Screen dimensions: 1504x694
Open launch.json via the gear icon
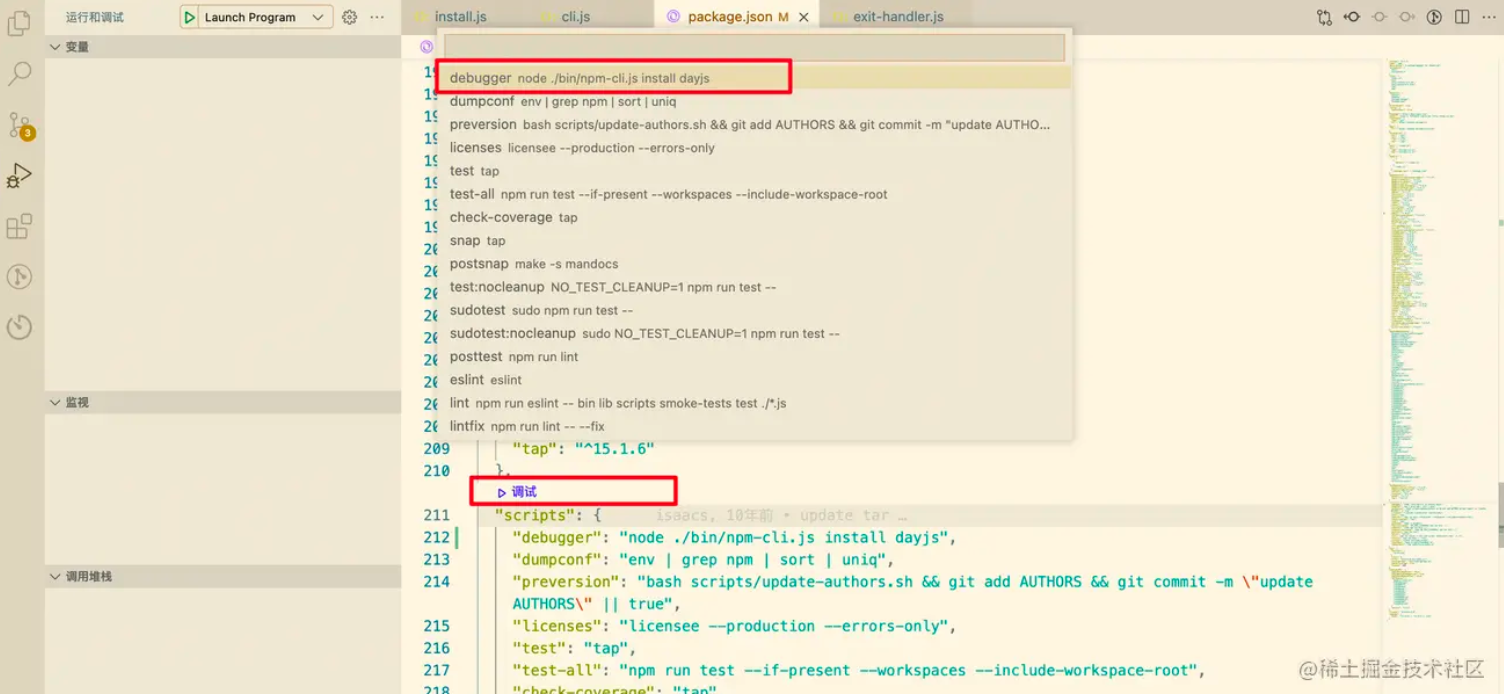click(349, 17)
